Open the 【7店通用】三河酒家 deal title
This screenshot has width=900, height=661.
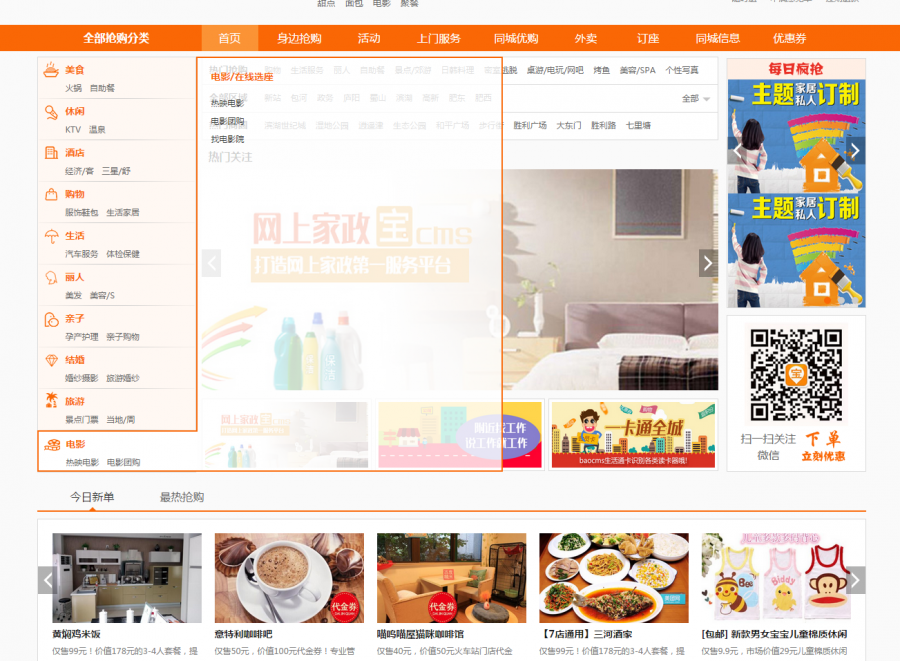pos(585,634)
